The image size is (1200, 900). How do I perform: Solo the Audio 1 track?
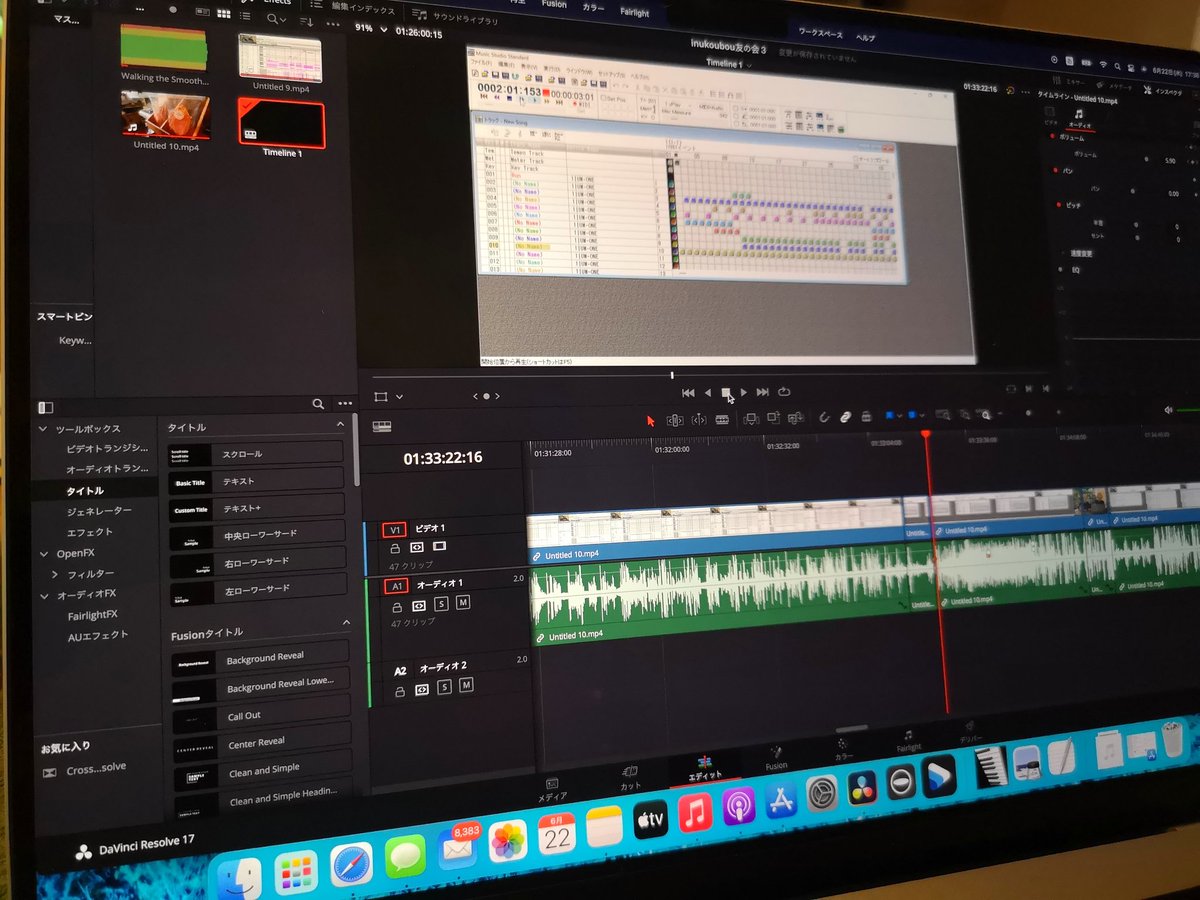pos(442,604)
